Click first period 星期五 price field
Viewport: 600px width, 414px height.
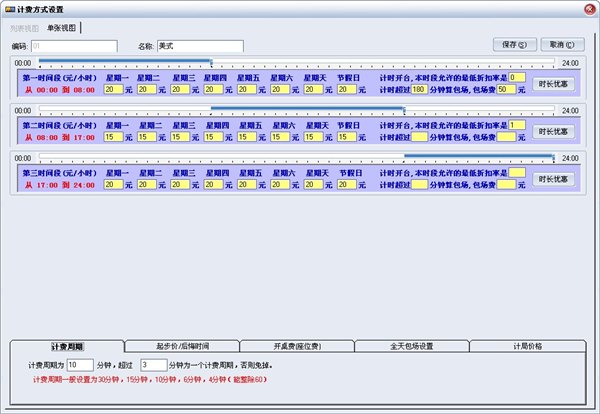(x=247, y=90)
